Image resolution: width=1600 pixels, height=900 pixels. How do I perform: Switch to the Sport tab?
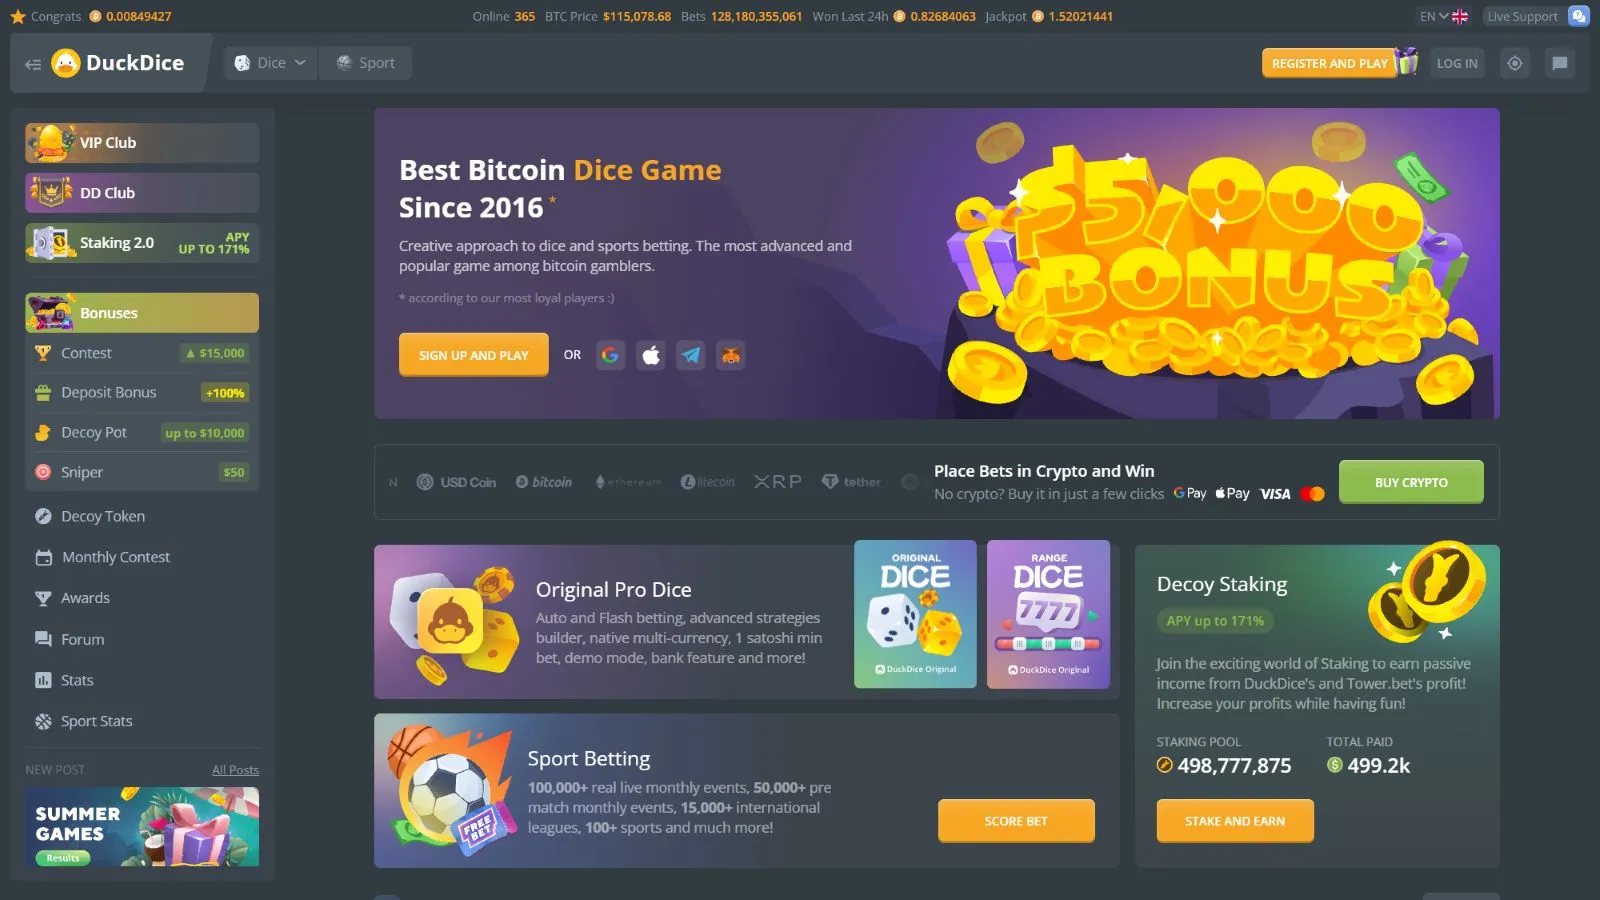pos(365,63)
